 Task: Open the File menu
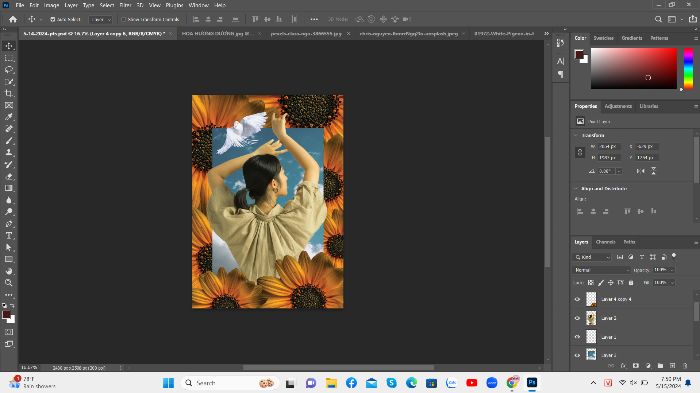click(20, 5)
